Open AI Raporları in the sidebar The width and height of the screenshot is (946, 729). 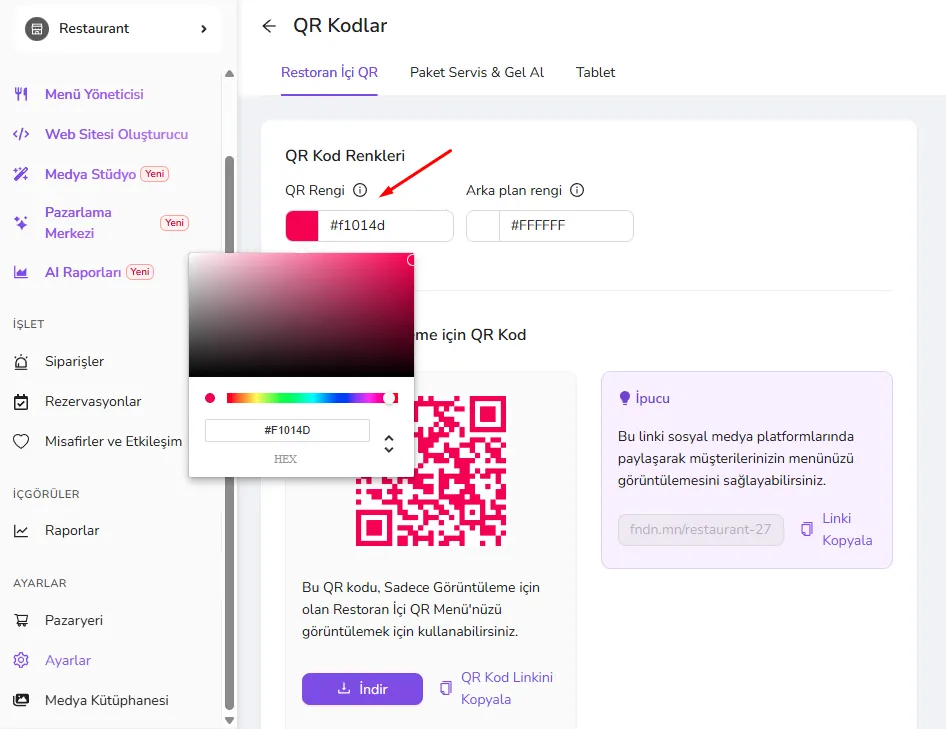pyautogui.click(x=83, y=272)
